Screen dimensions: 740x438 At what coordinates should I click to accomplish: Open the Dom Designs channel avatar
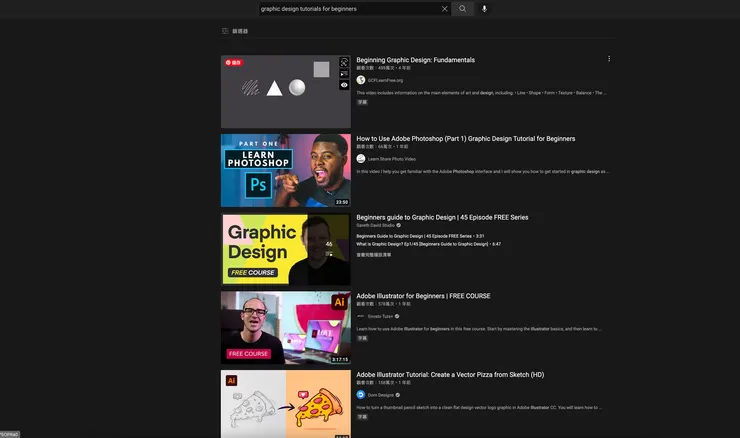tap(361, 395)
